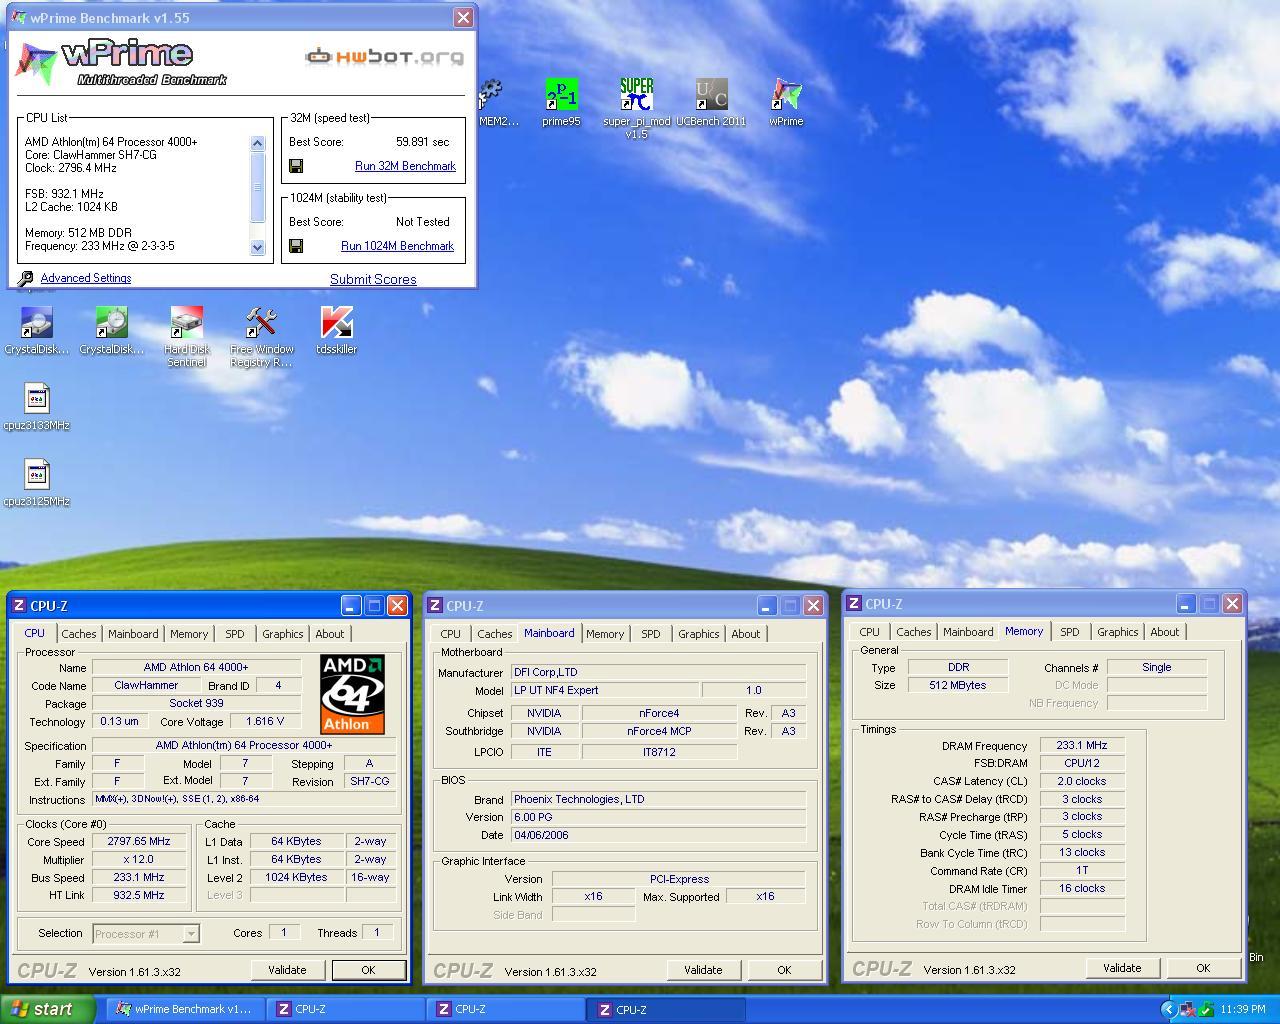Click OK in Mainboard window

784,970
